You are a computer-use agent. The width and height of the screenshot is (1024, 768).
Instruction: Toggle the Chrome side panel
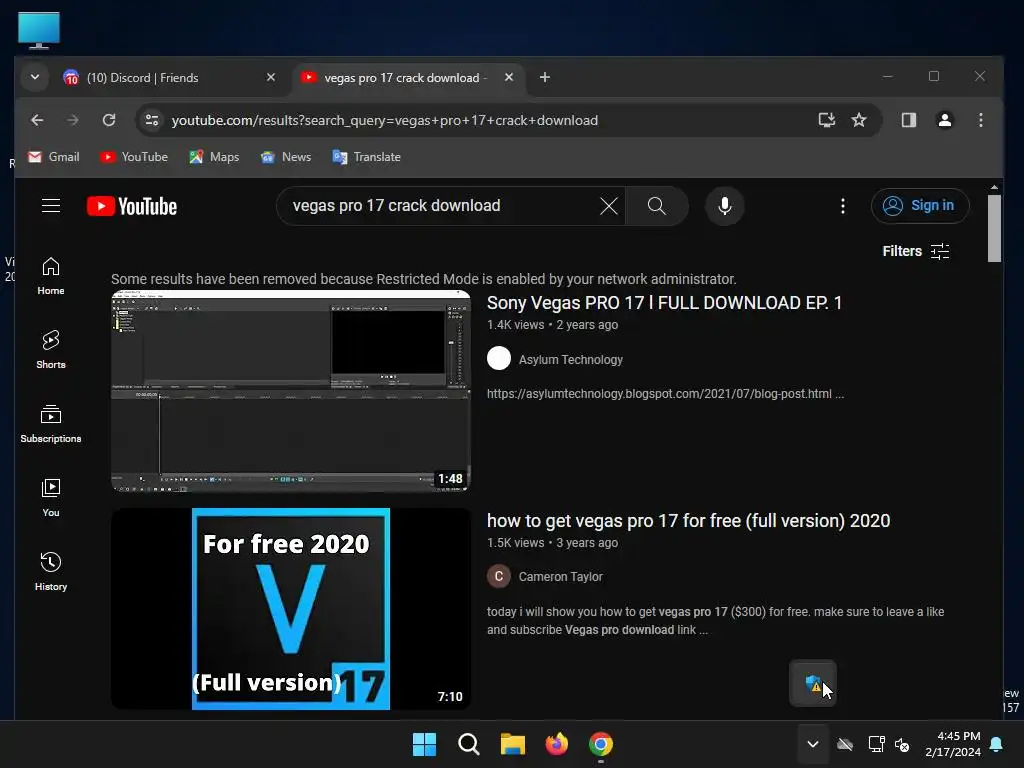point(908,120)
